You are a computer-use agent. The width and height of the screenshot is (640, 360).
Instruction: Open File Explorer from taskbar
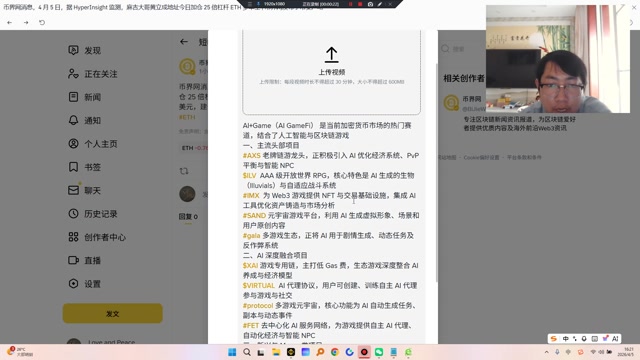point(276,352)
